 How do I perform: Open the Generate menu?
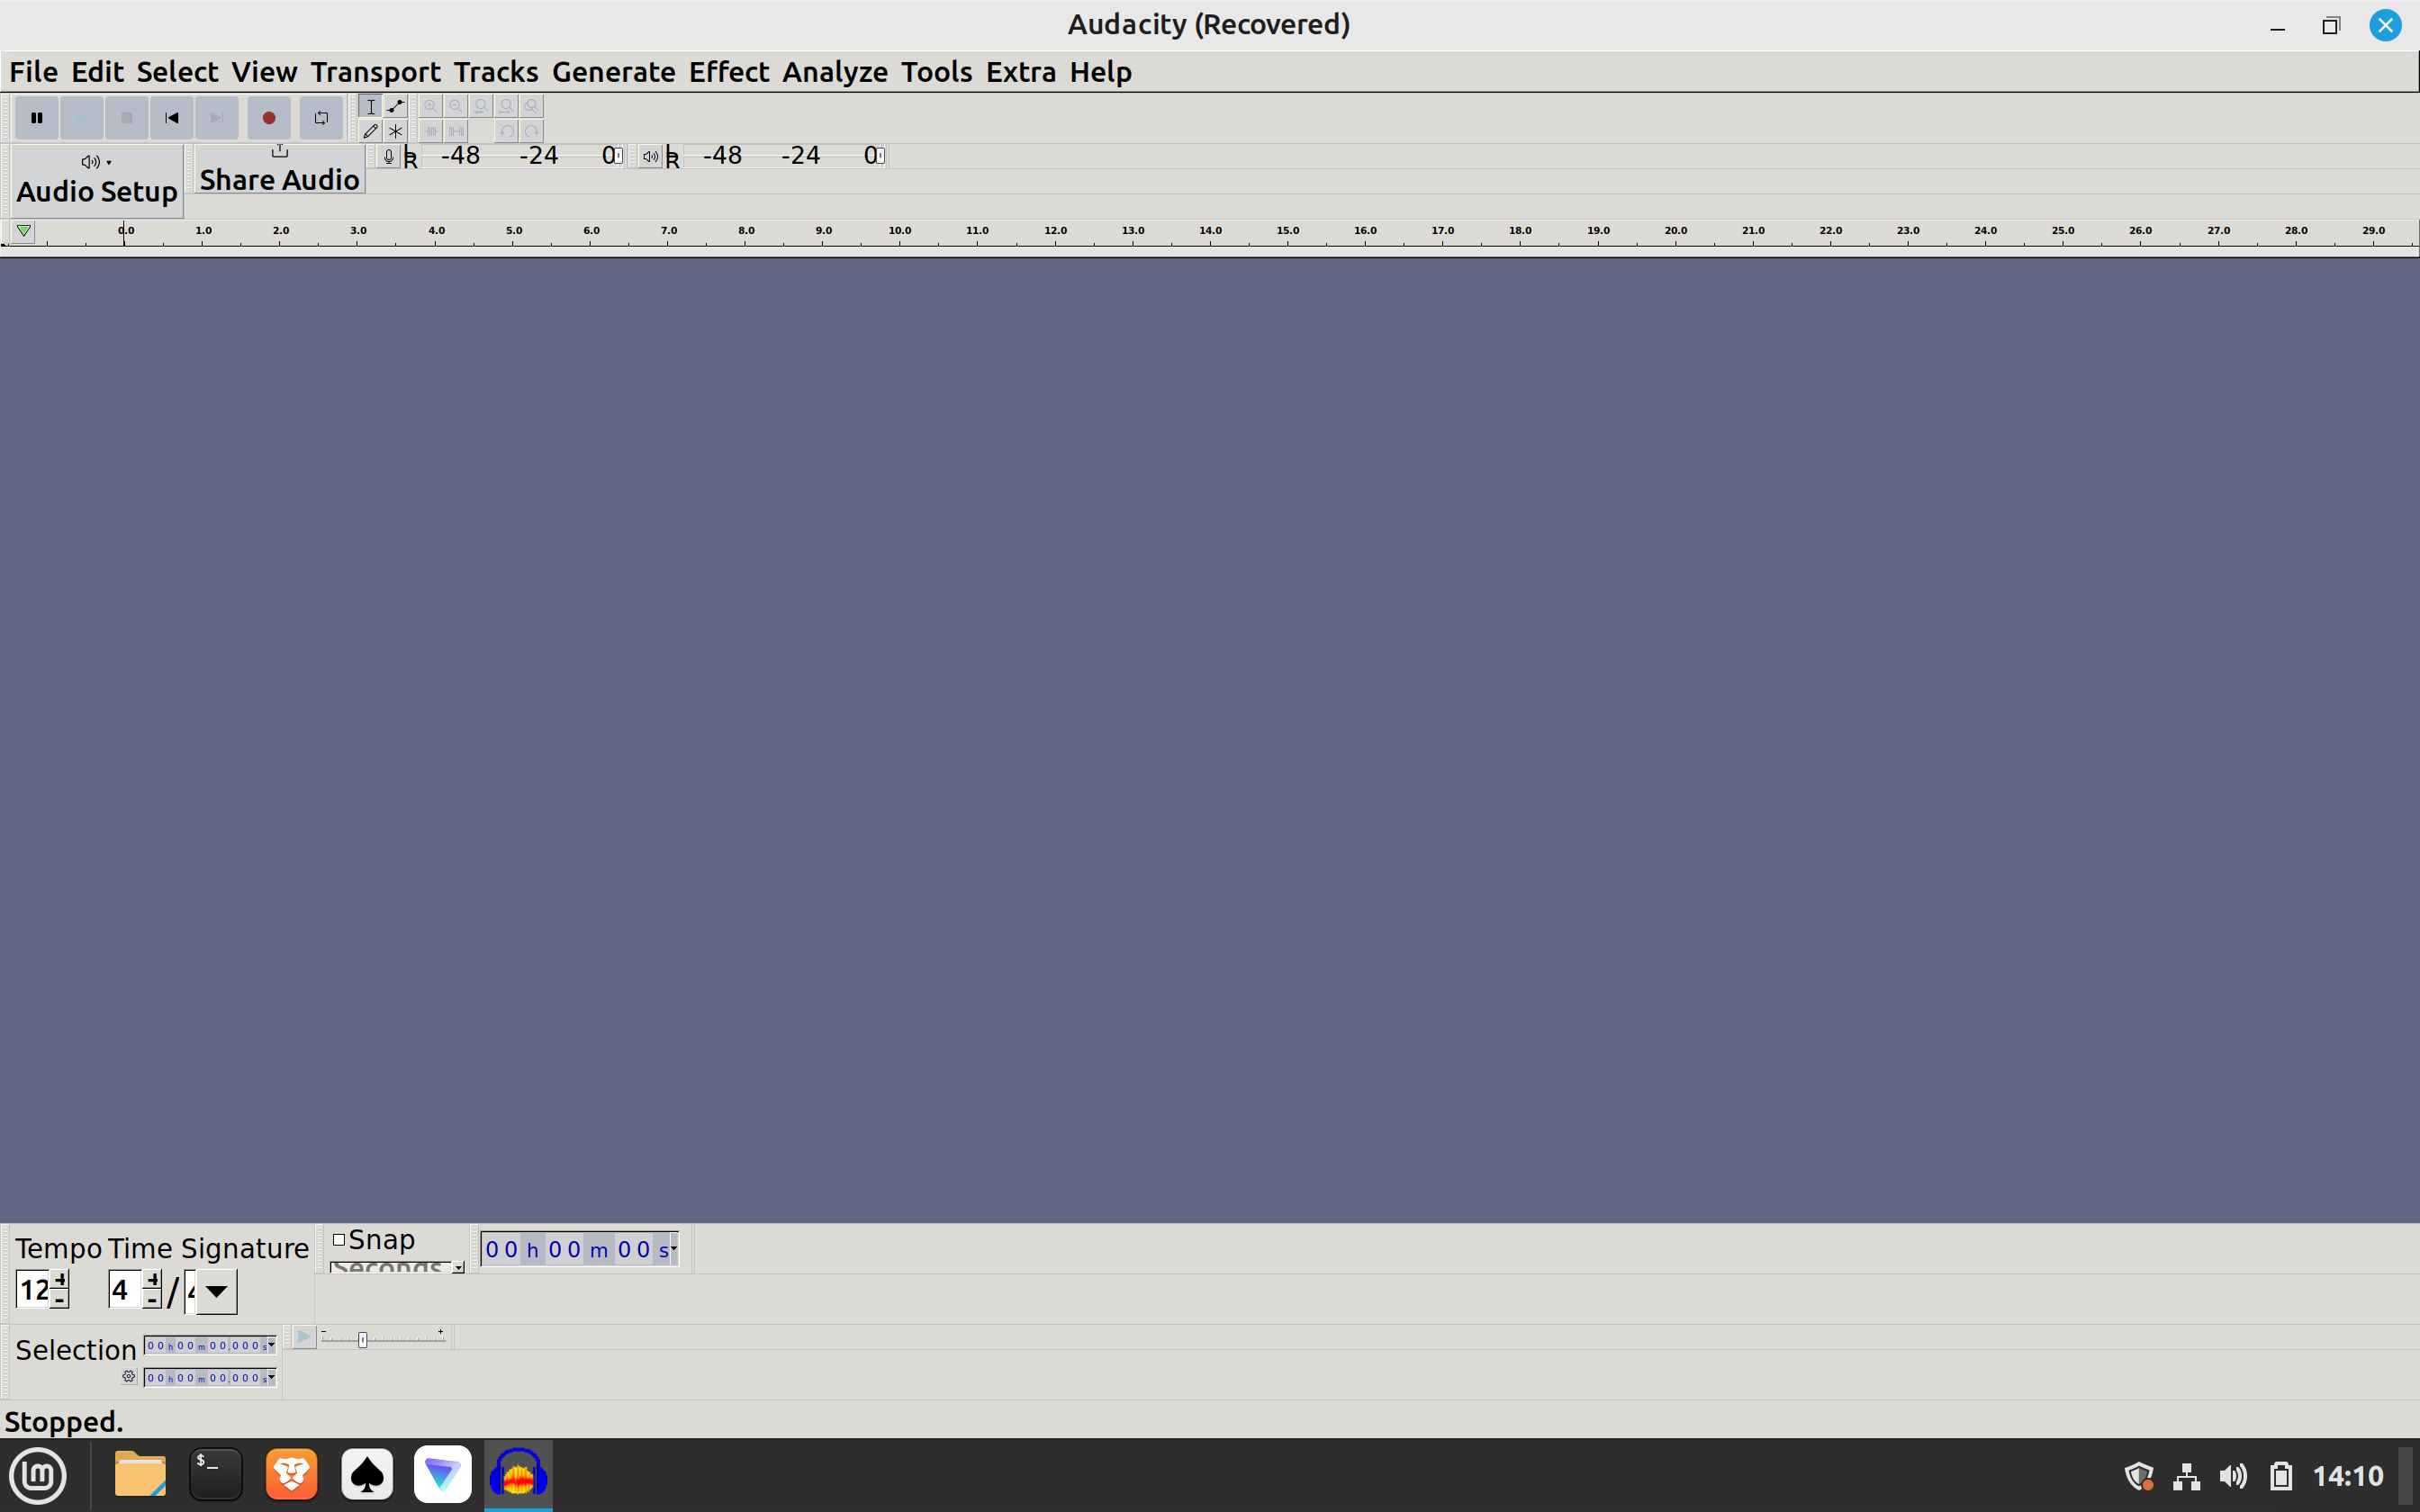coord(613,72)
